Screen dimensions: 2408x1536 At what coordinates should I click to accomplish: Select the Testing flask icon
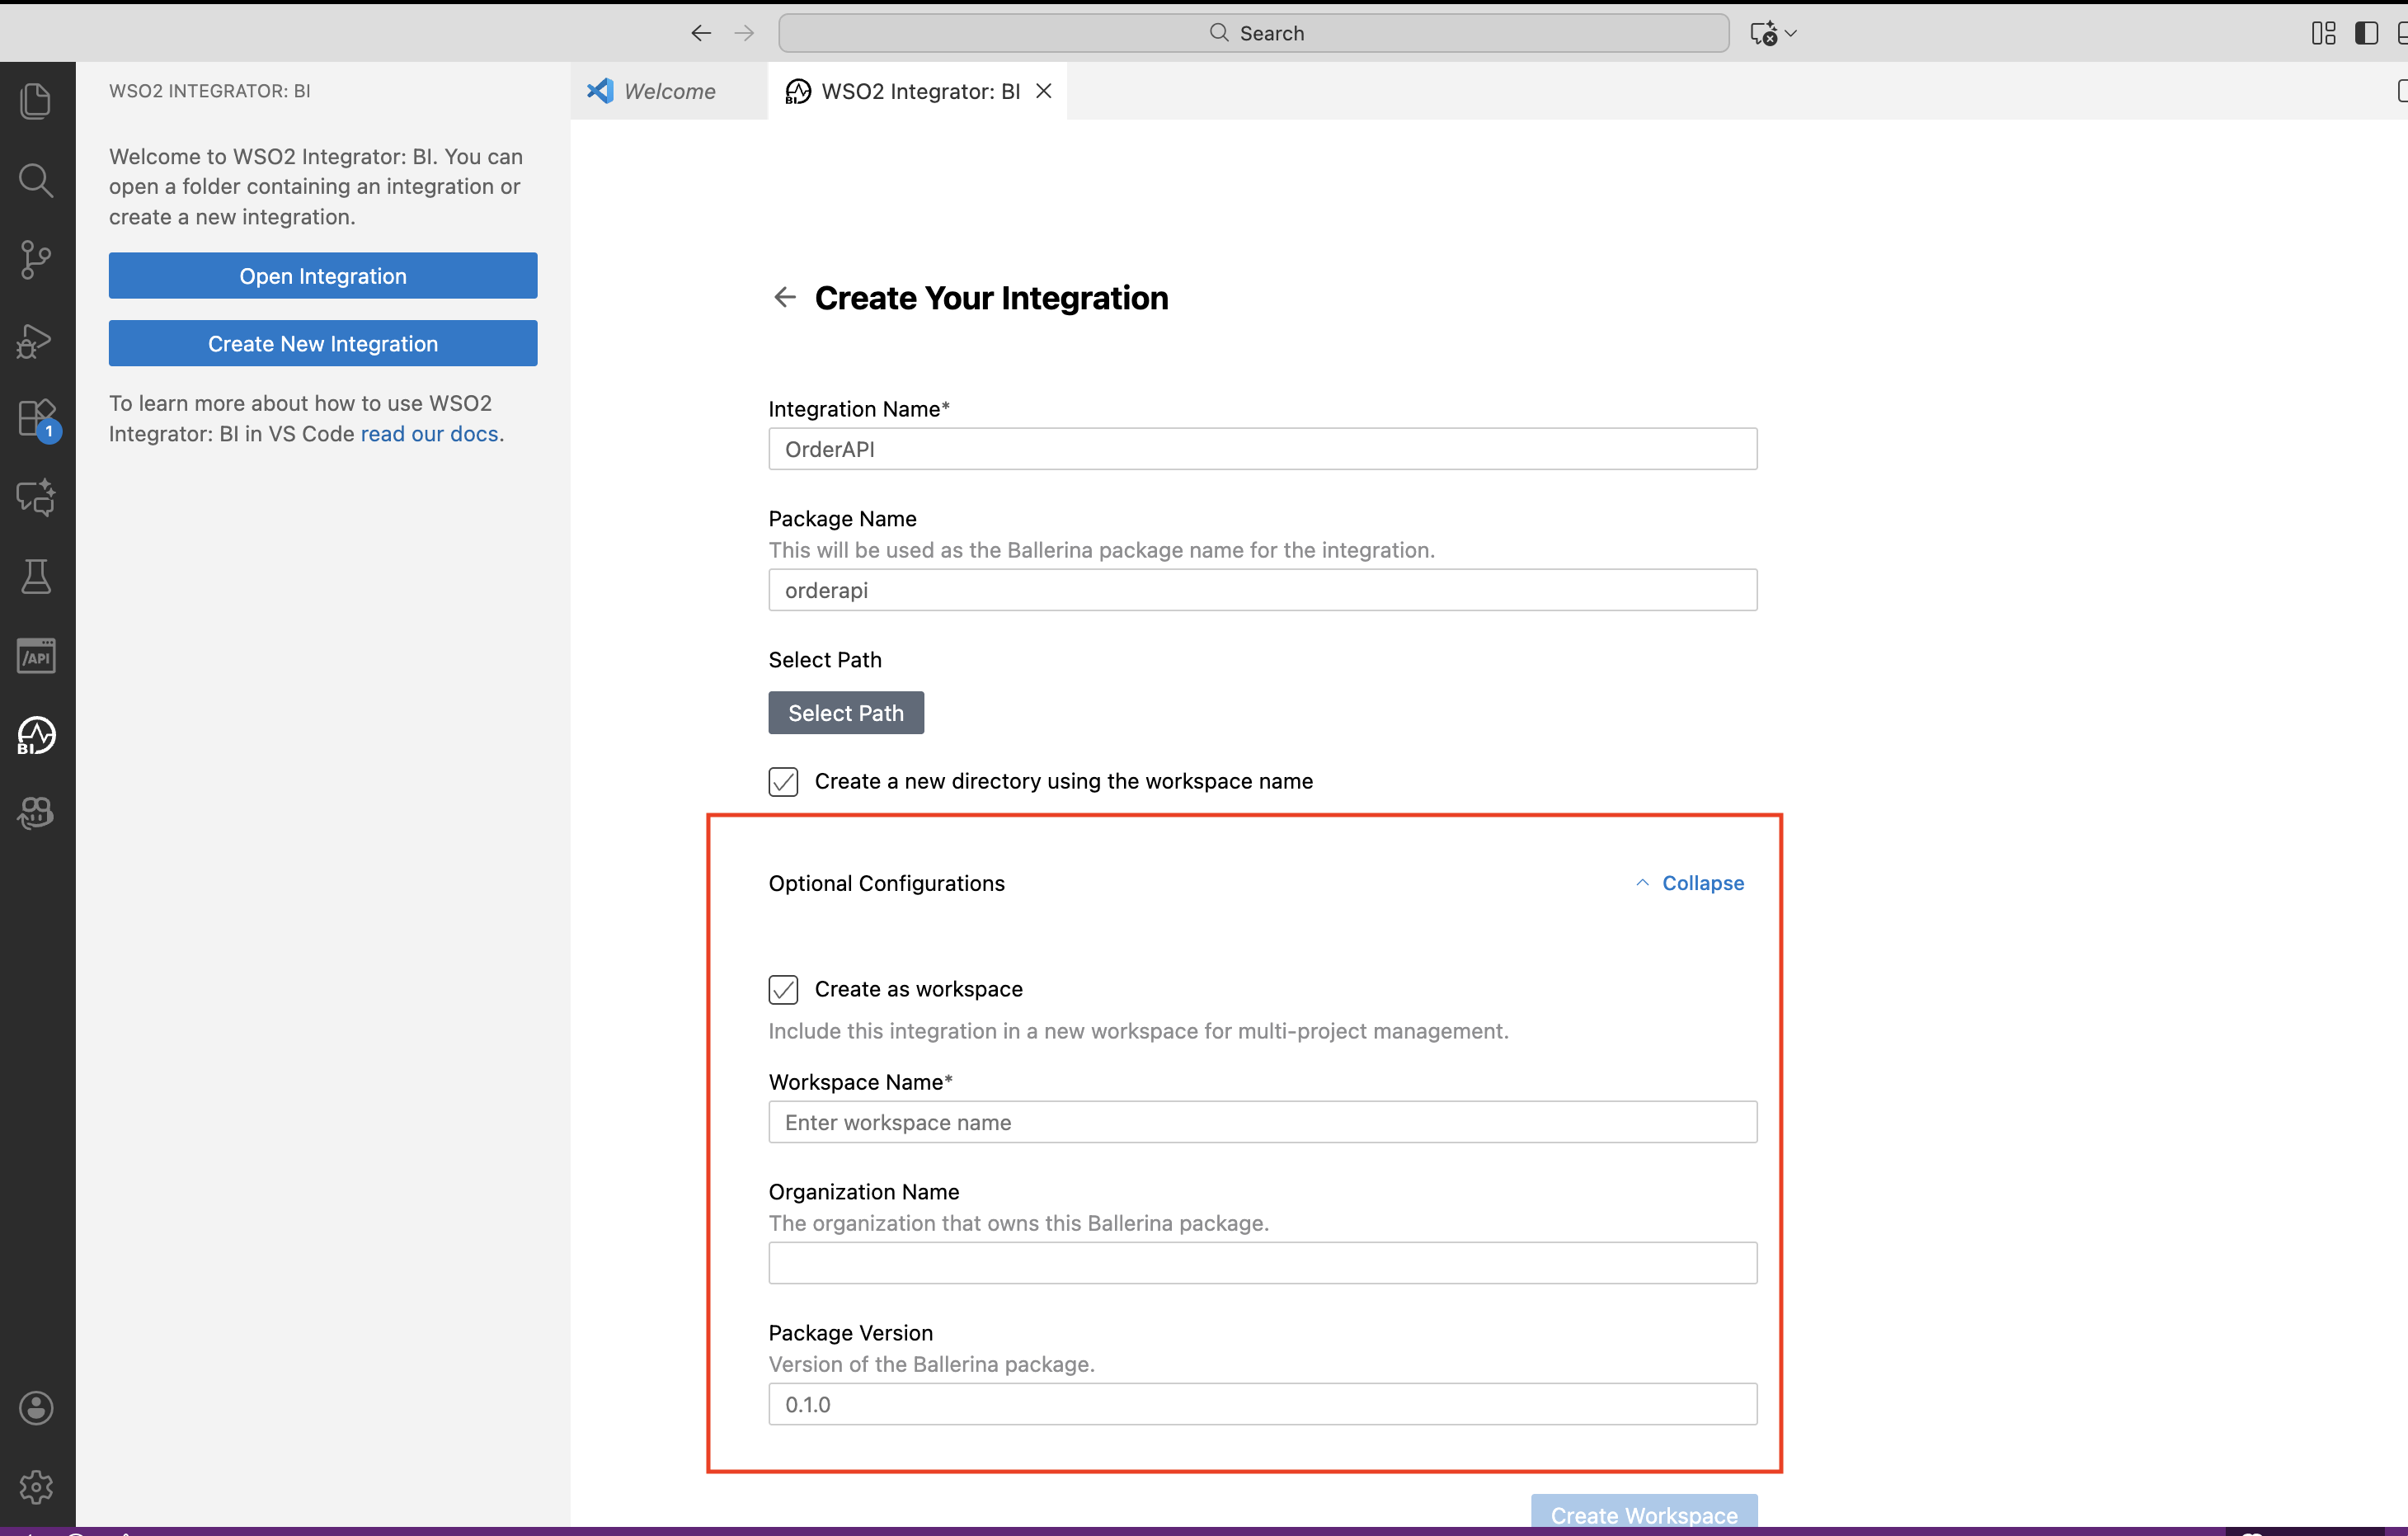[37, 577]
